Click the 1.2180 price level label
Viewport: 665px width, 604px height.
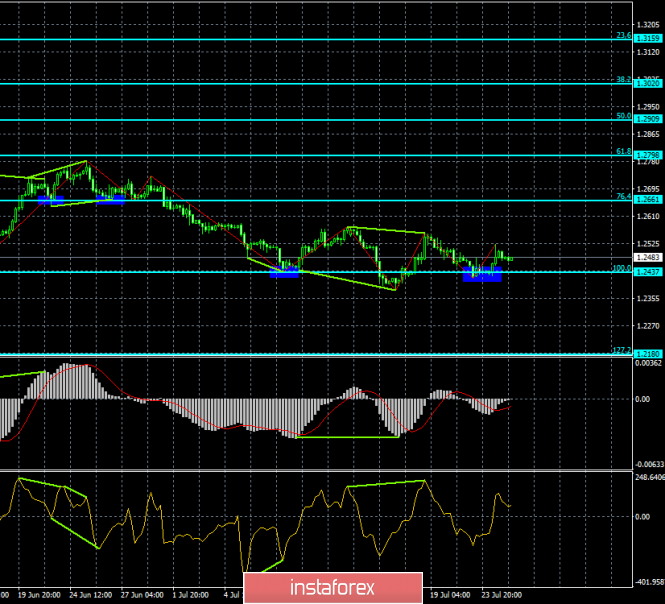tap(648, 354)
